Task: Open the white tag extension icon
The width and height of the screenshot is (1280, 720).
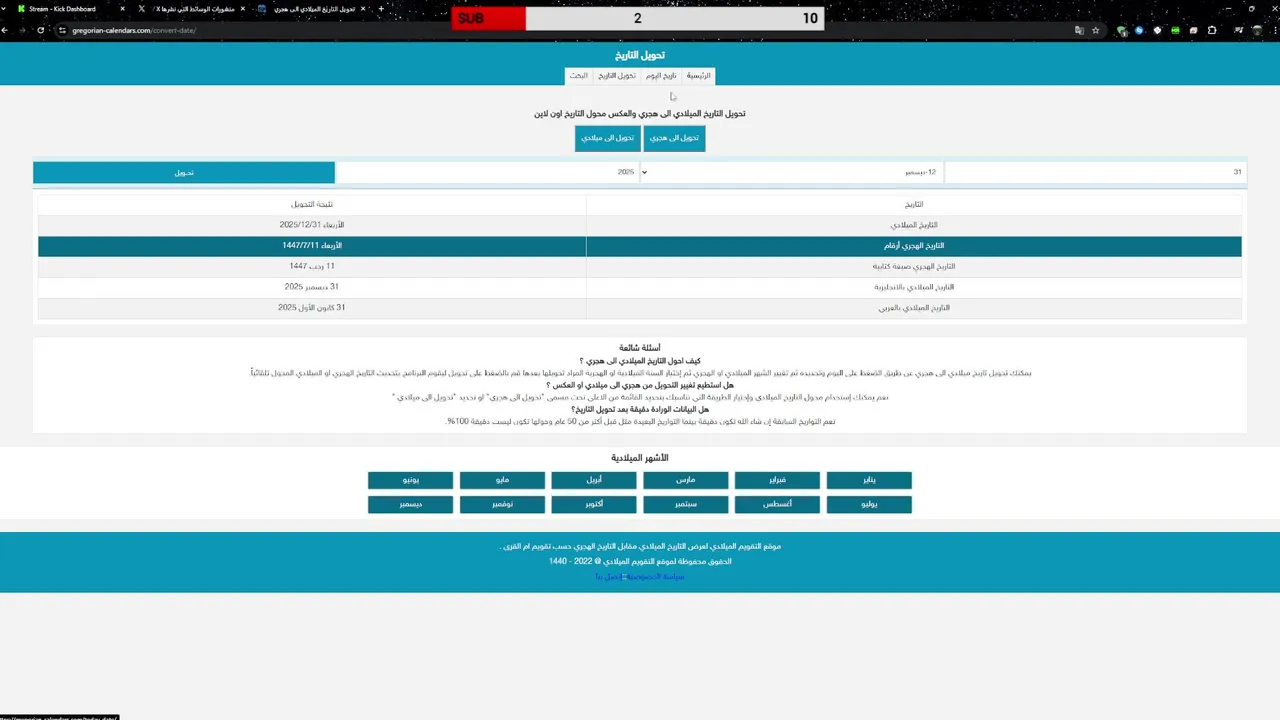Action: (x=1158, y=30)
